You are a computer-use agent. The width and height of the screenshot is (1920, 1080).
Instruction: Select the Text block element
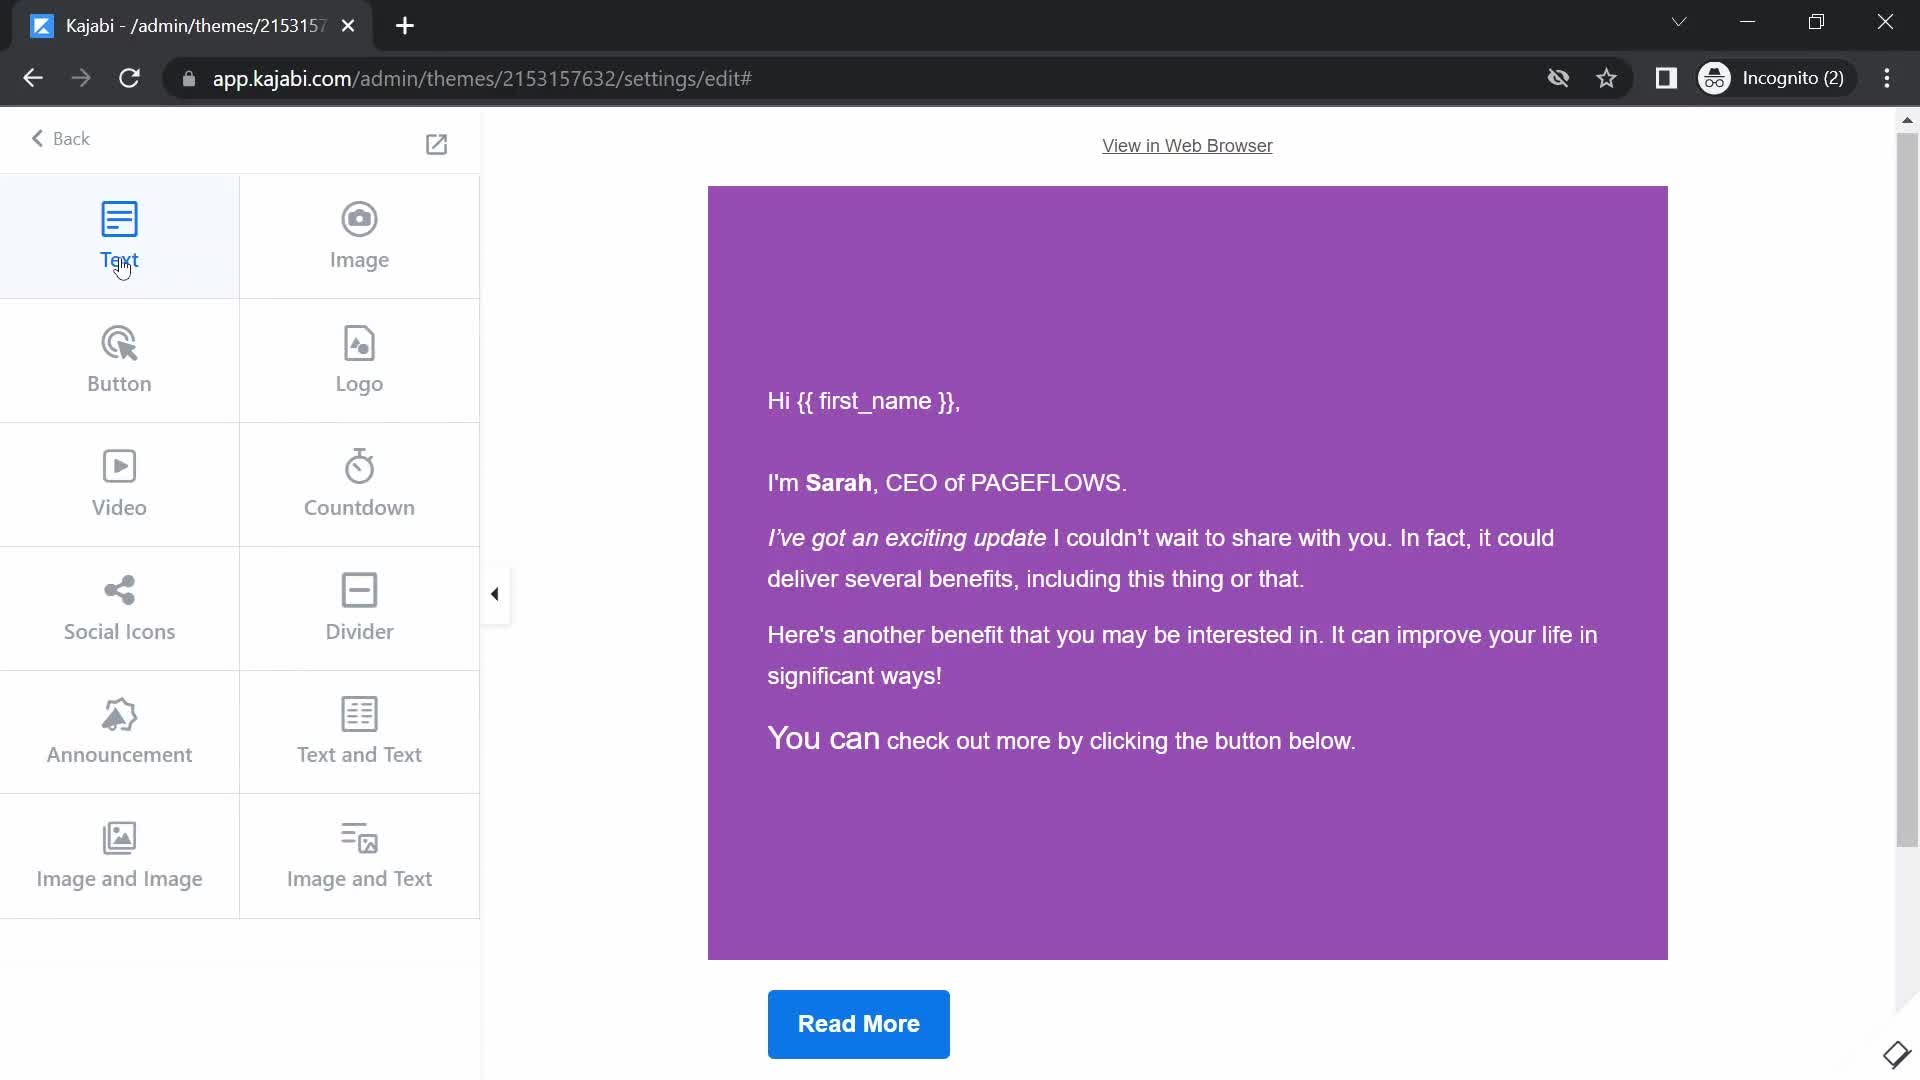pos(119,235)
